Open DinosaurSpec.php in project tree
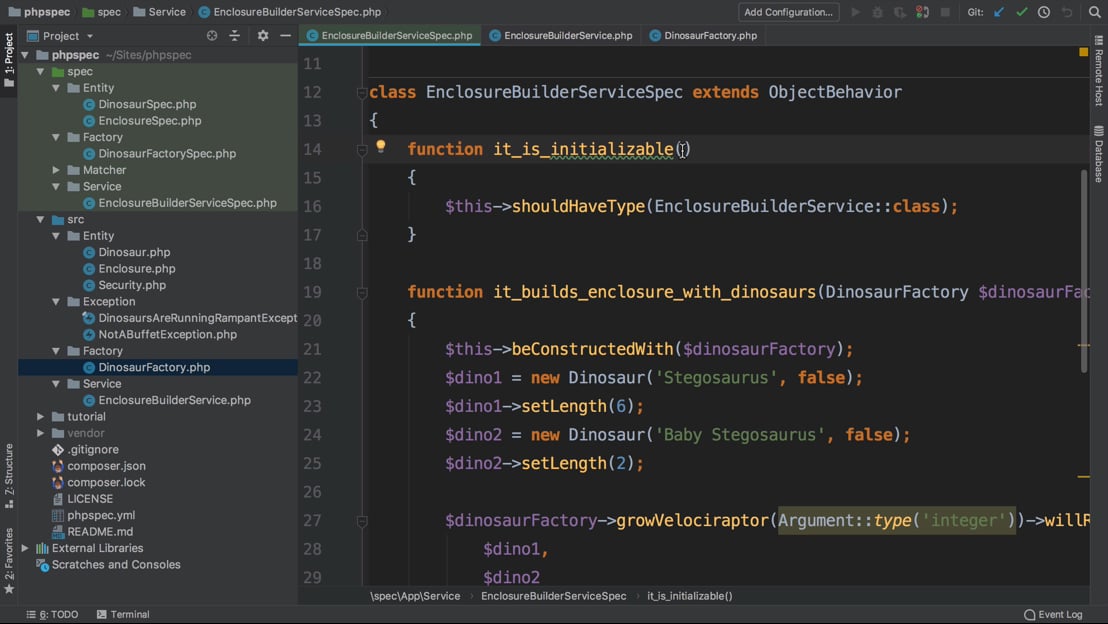The height and width of the screenshot is (624, 1108). tap(147, 105)
